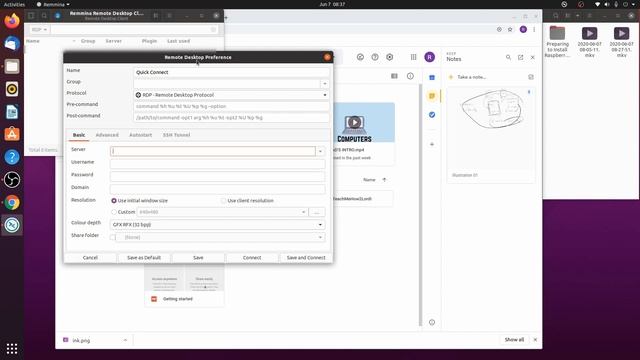The height and width of the screenshot is (360, 640).
Task: Bookmark page with star icon in Chrome
Action: [510, 29]
